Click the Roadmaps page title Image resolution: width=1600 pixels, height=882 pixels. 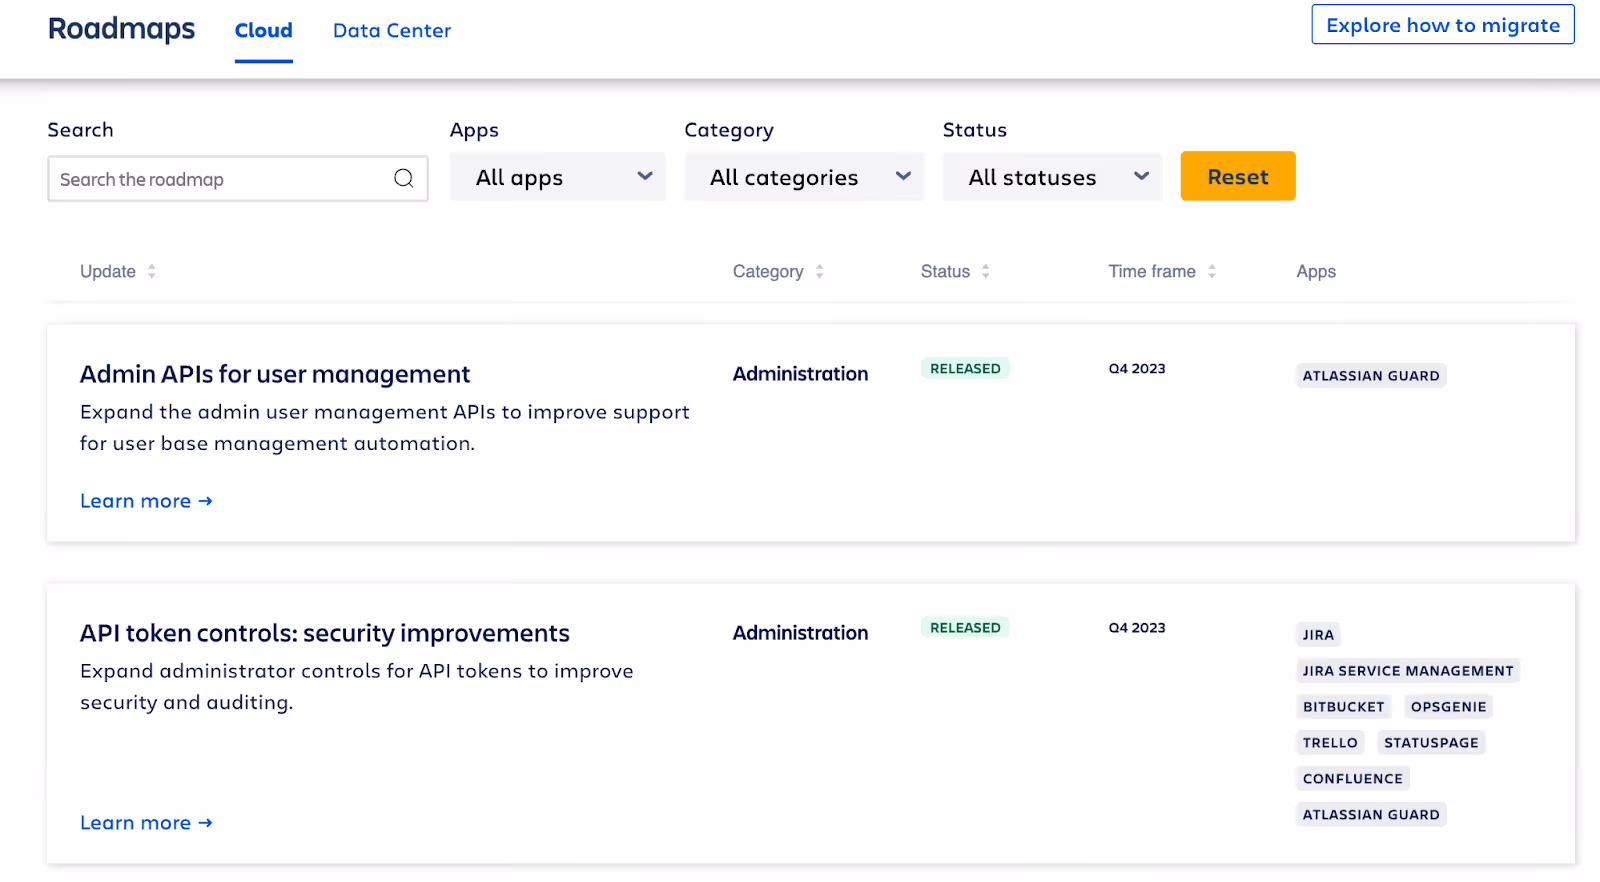click(122, 29)
